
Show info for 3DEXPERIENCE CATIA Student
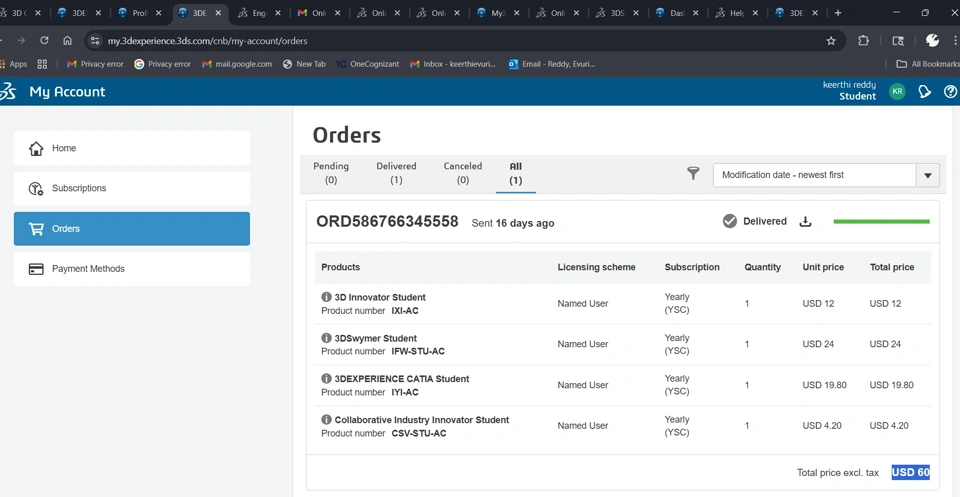(326, 379)
